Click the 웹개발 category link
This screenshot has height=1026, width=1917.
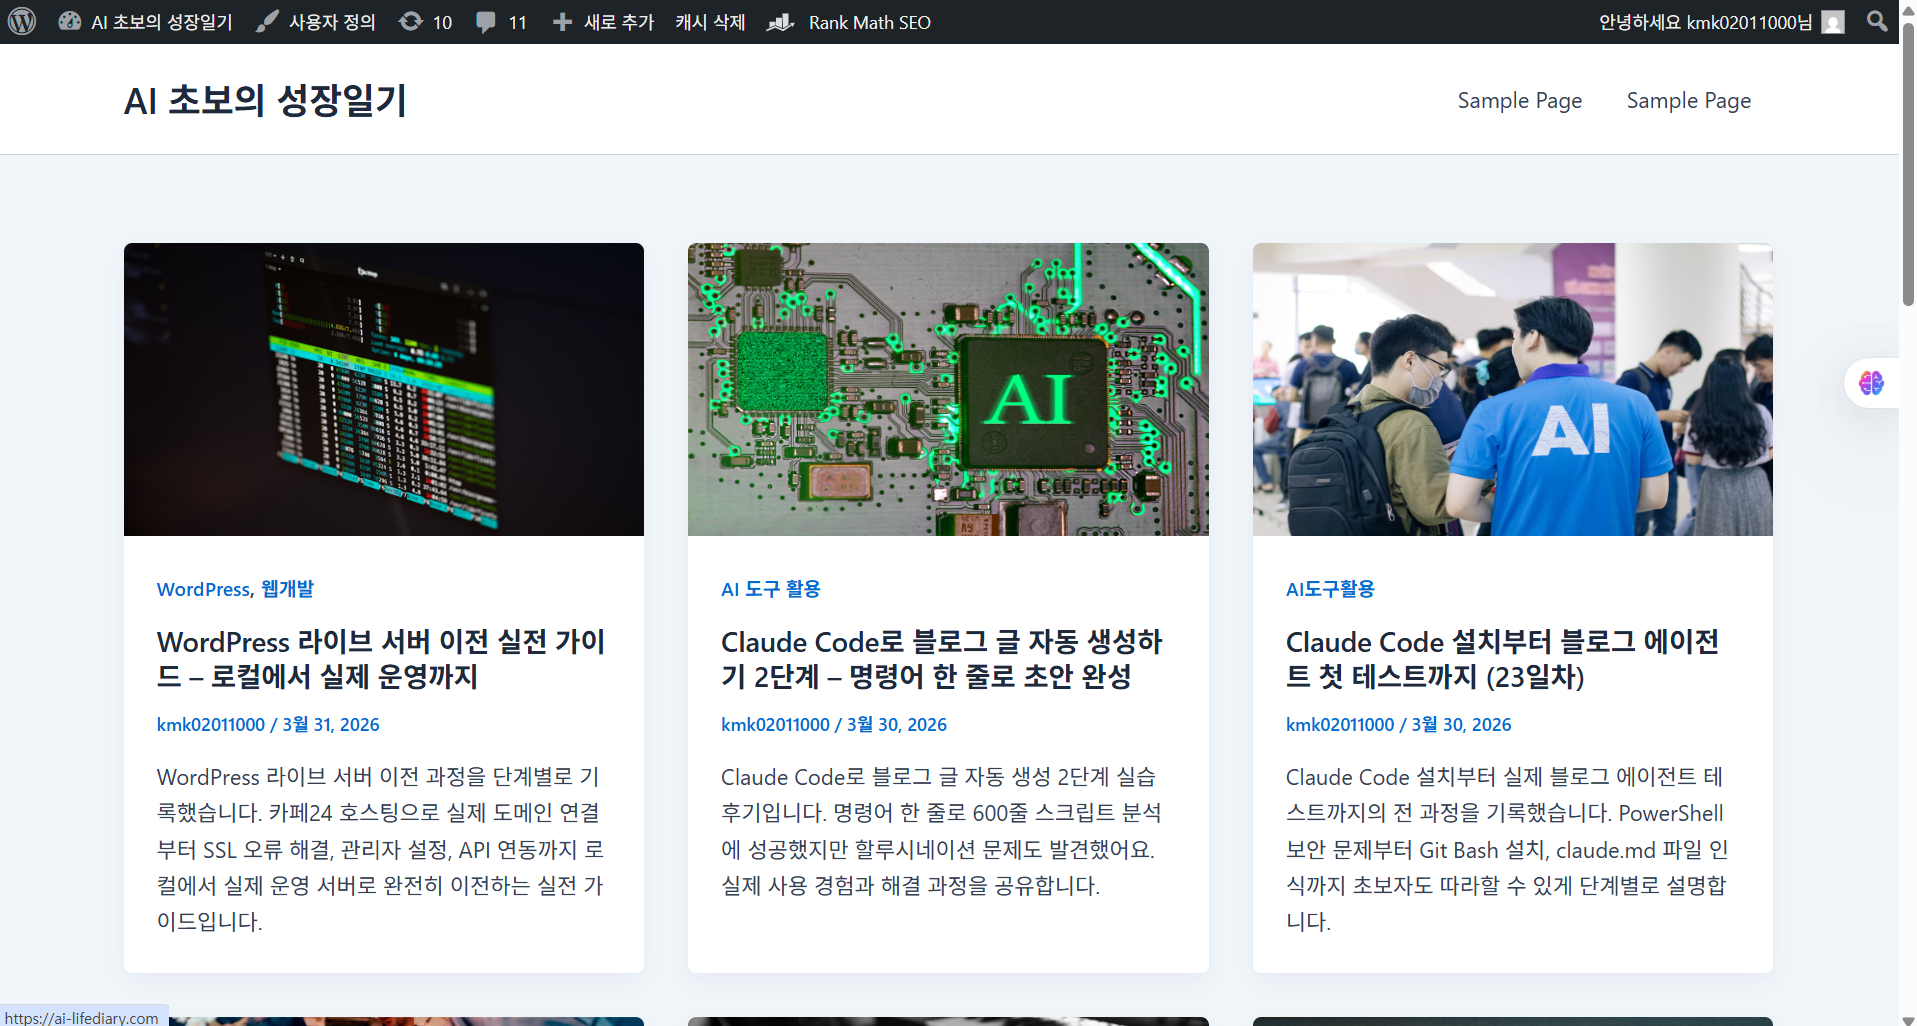tap(288, 589)
